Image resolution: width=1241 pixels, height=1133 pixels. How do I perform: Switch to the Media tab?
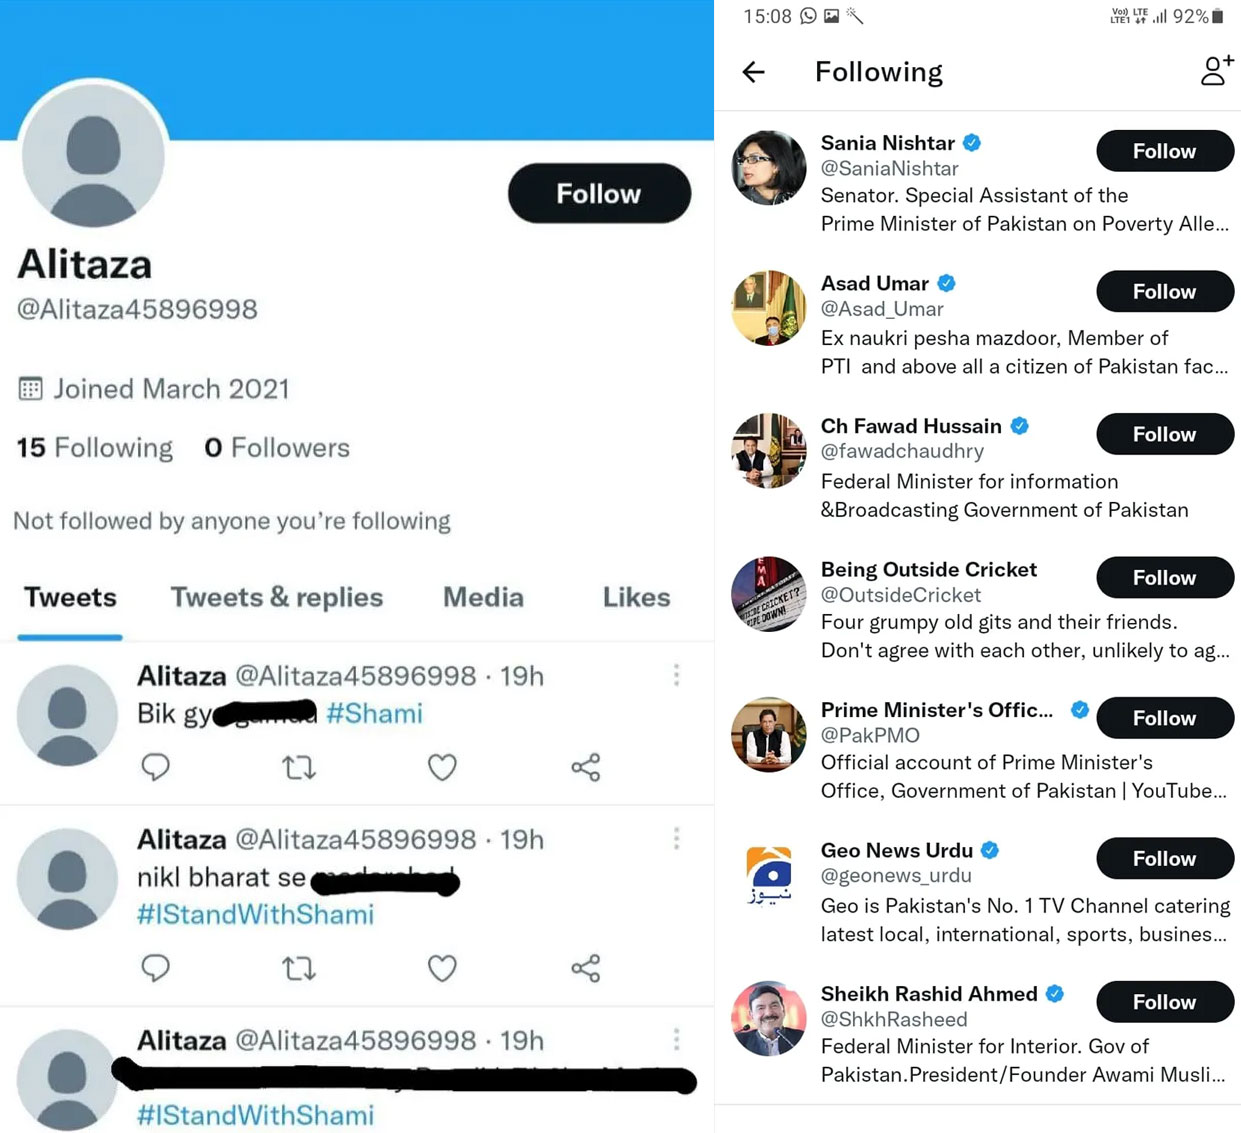click(x=483, y=597)
